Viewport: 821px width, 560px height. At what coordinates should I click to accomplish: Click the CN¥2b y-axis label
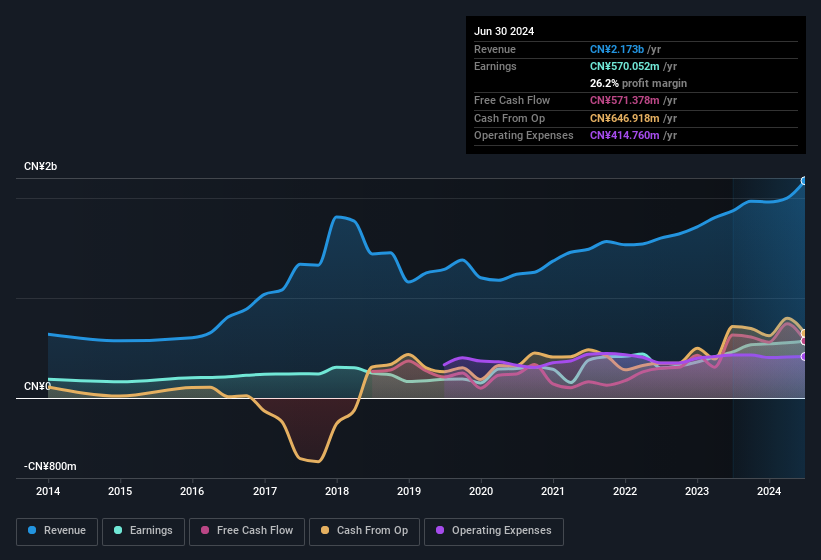tap(40, 166)
